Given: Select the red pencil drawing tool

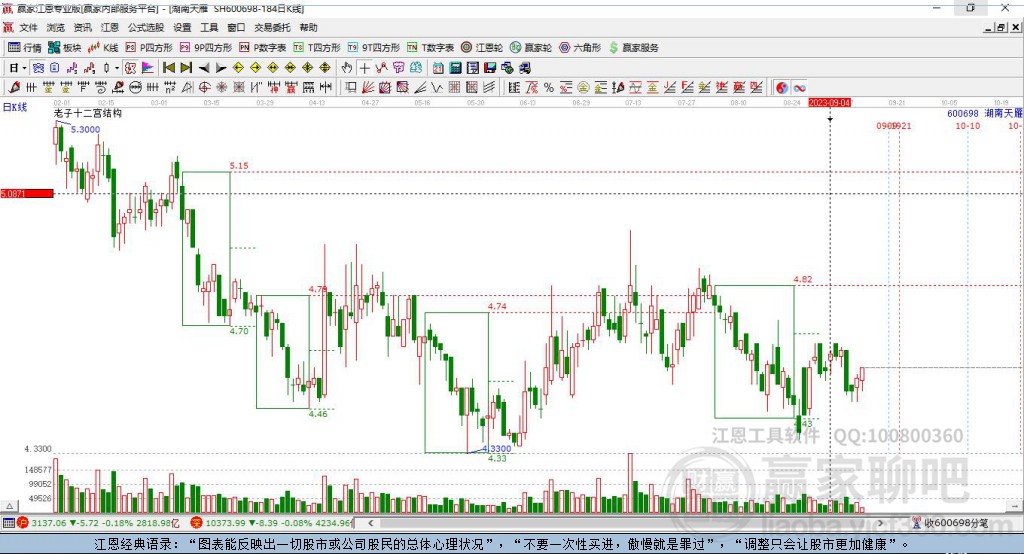Looking at the screenshot, I should pyautogui.click(x=14, y=87).
